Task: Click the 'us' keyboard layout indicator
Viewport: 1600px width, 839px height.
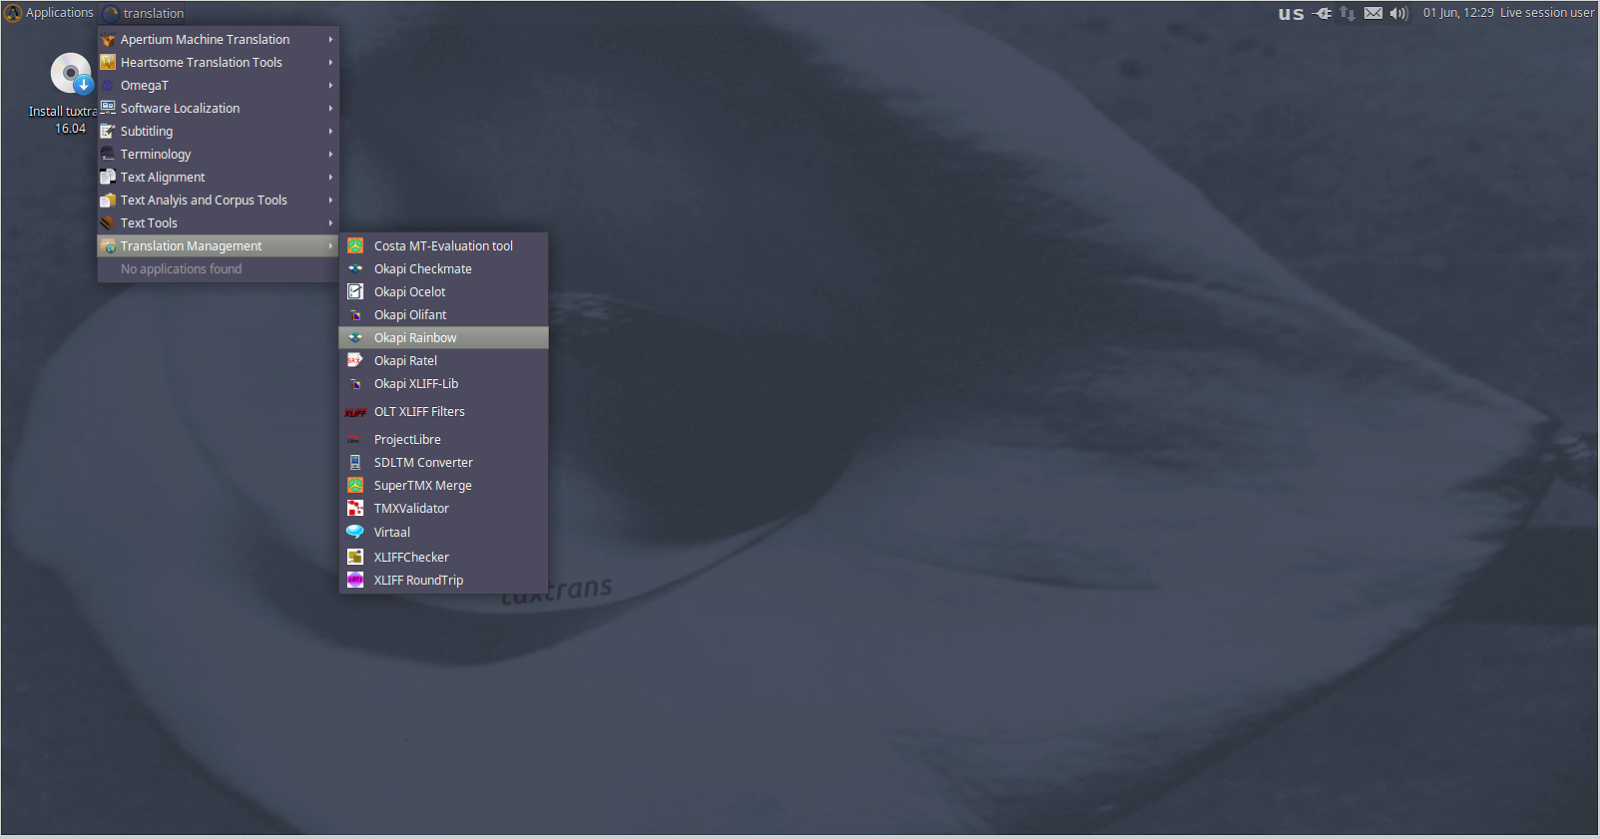Action: (1291, 13)
